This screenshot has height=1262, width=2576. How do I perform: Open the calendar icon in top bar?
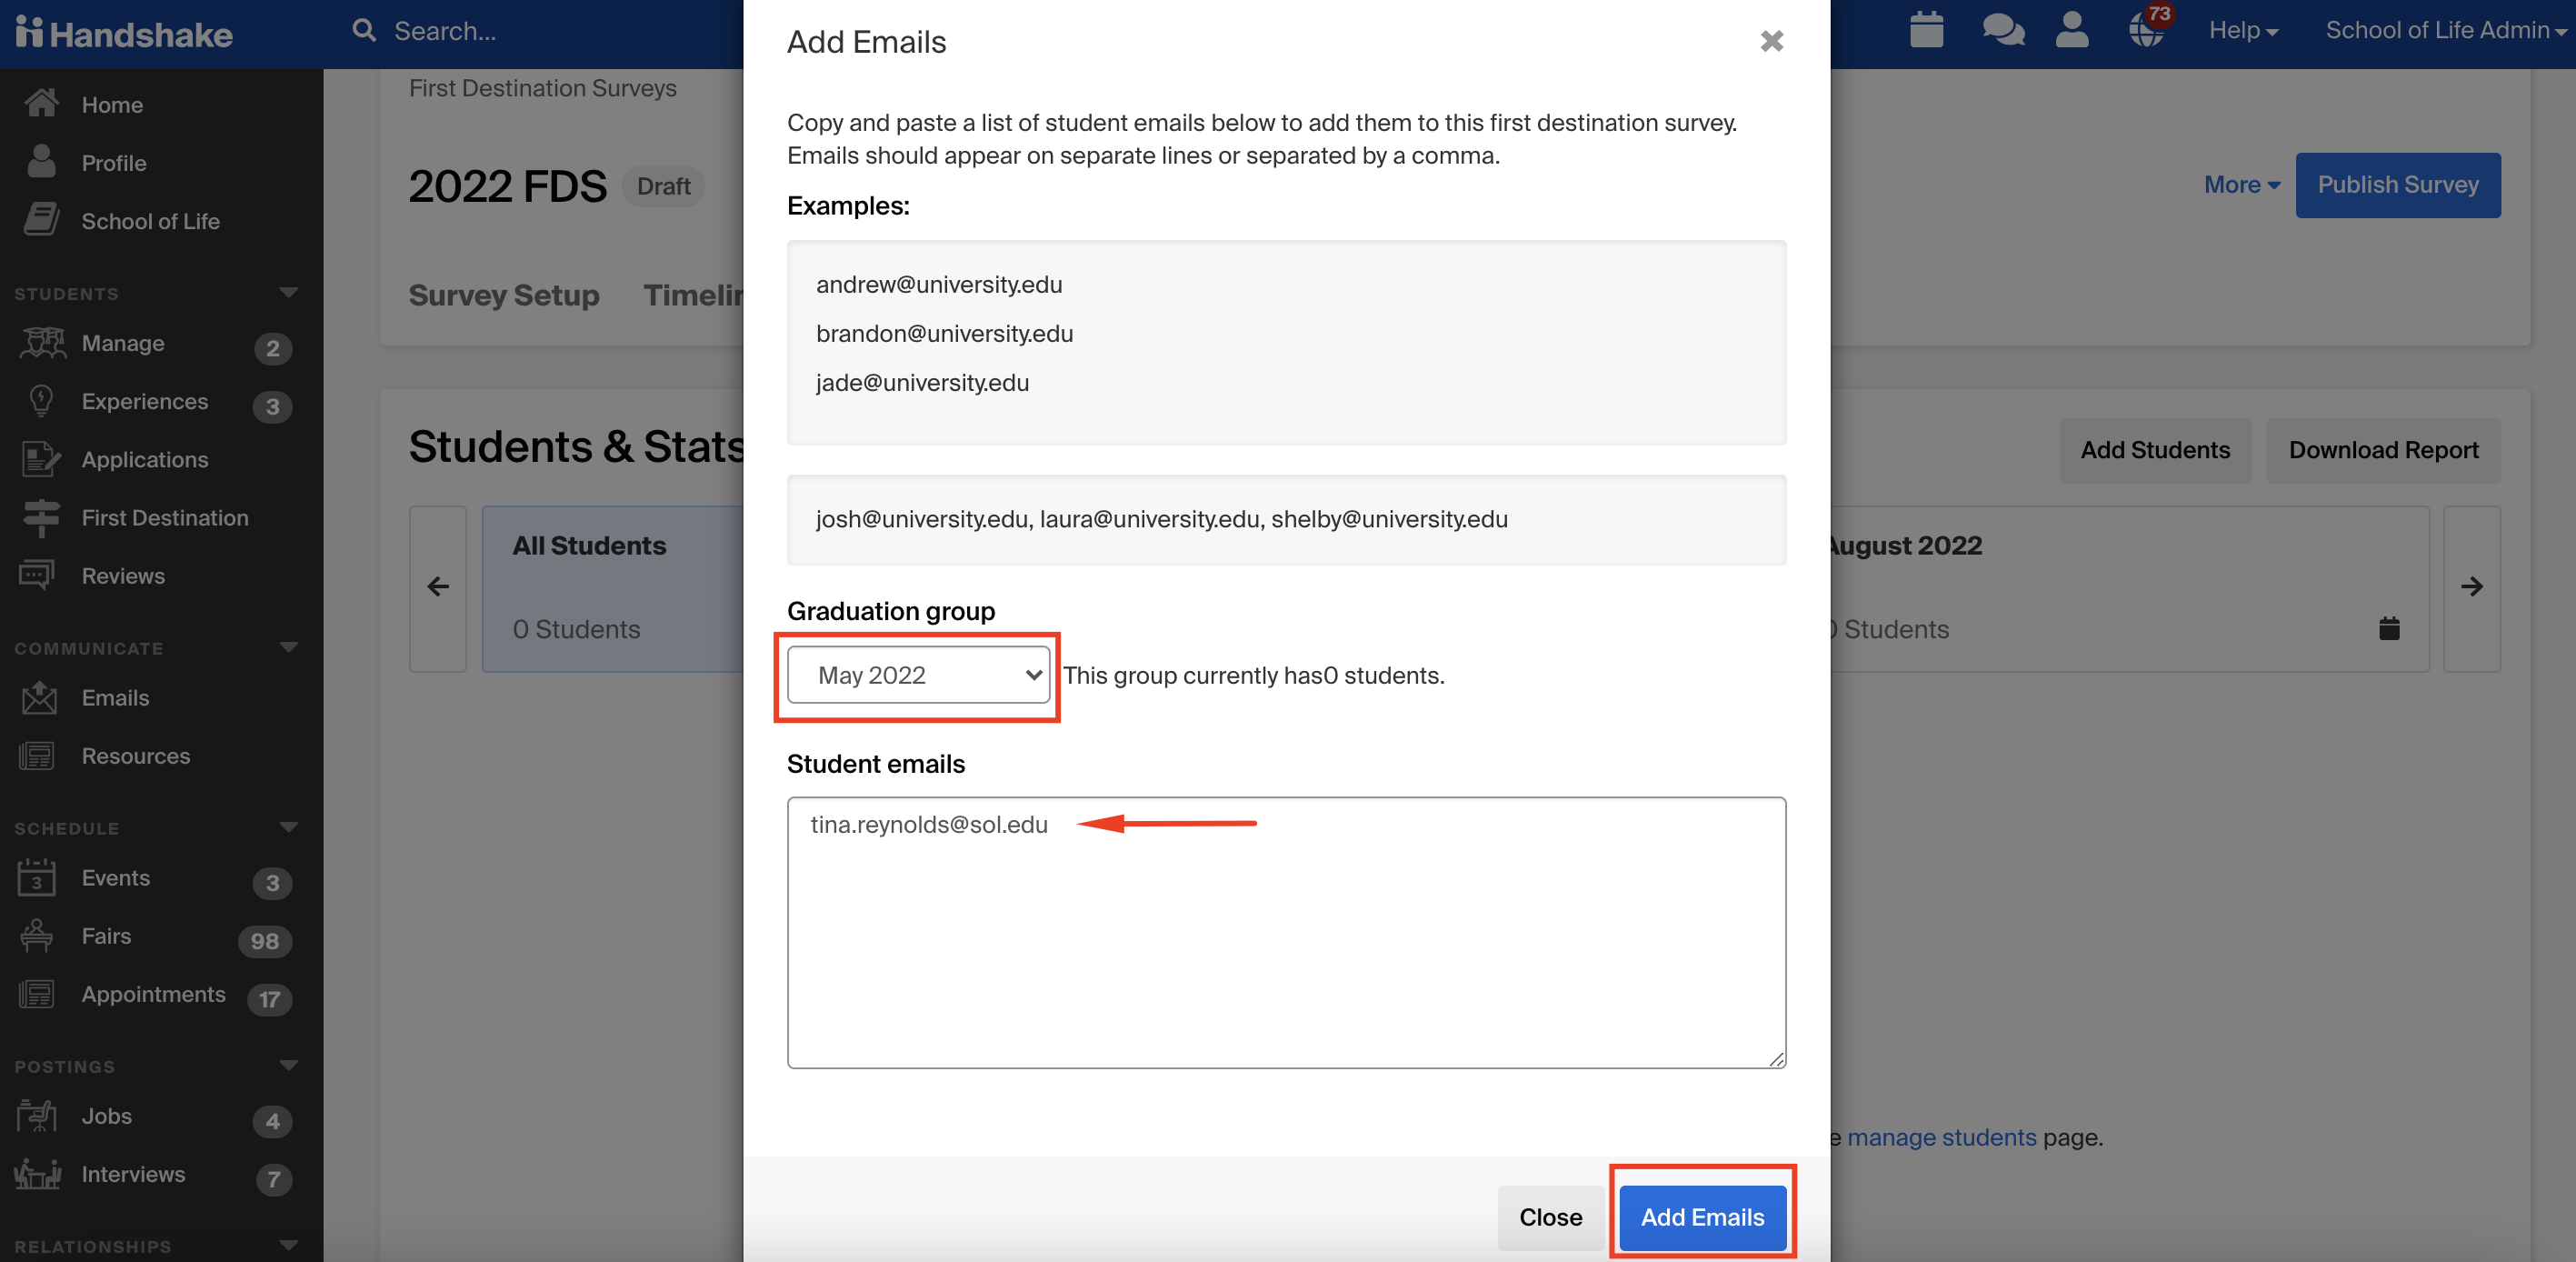(1926, 30)
